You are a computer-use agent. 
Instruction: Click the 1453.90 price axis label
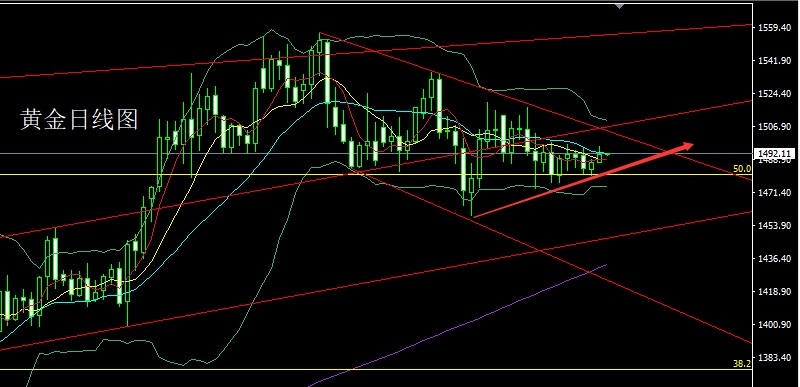pyautogui.click(x=774, y=225)
